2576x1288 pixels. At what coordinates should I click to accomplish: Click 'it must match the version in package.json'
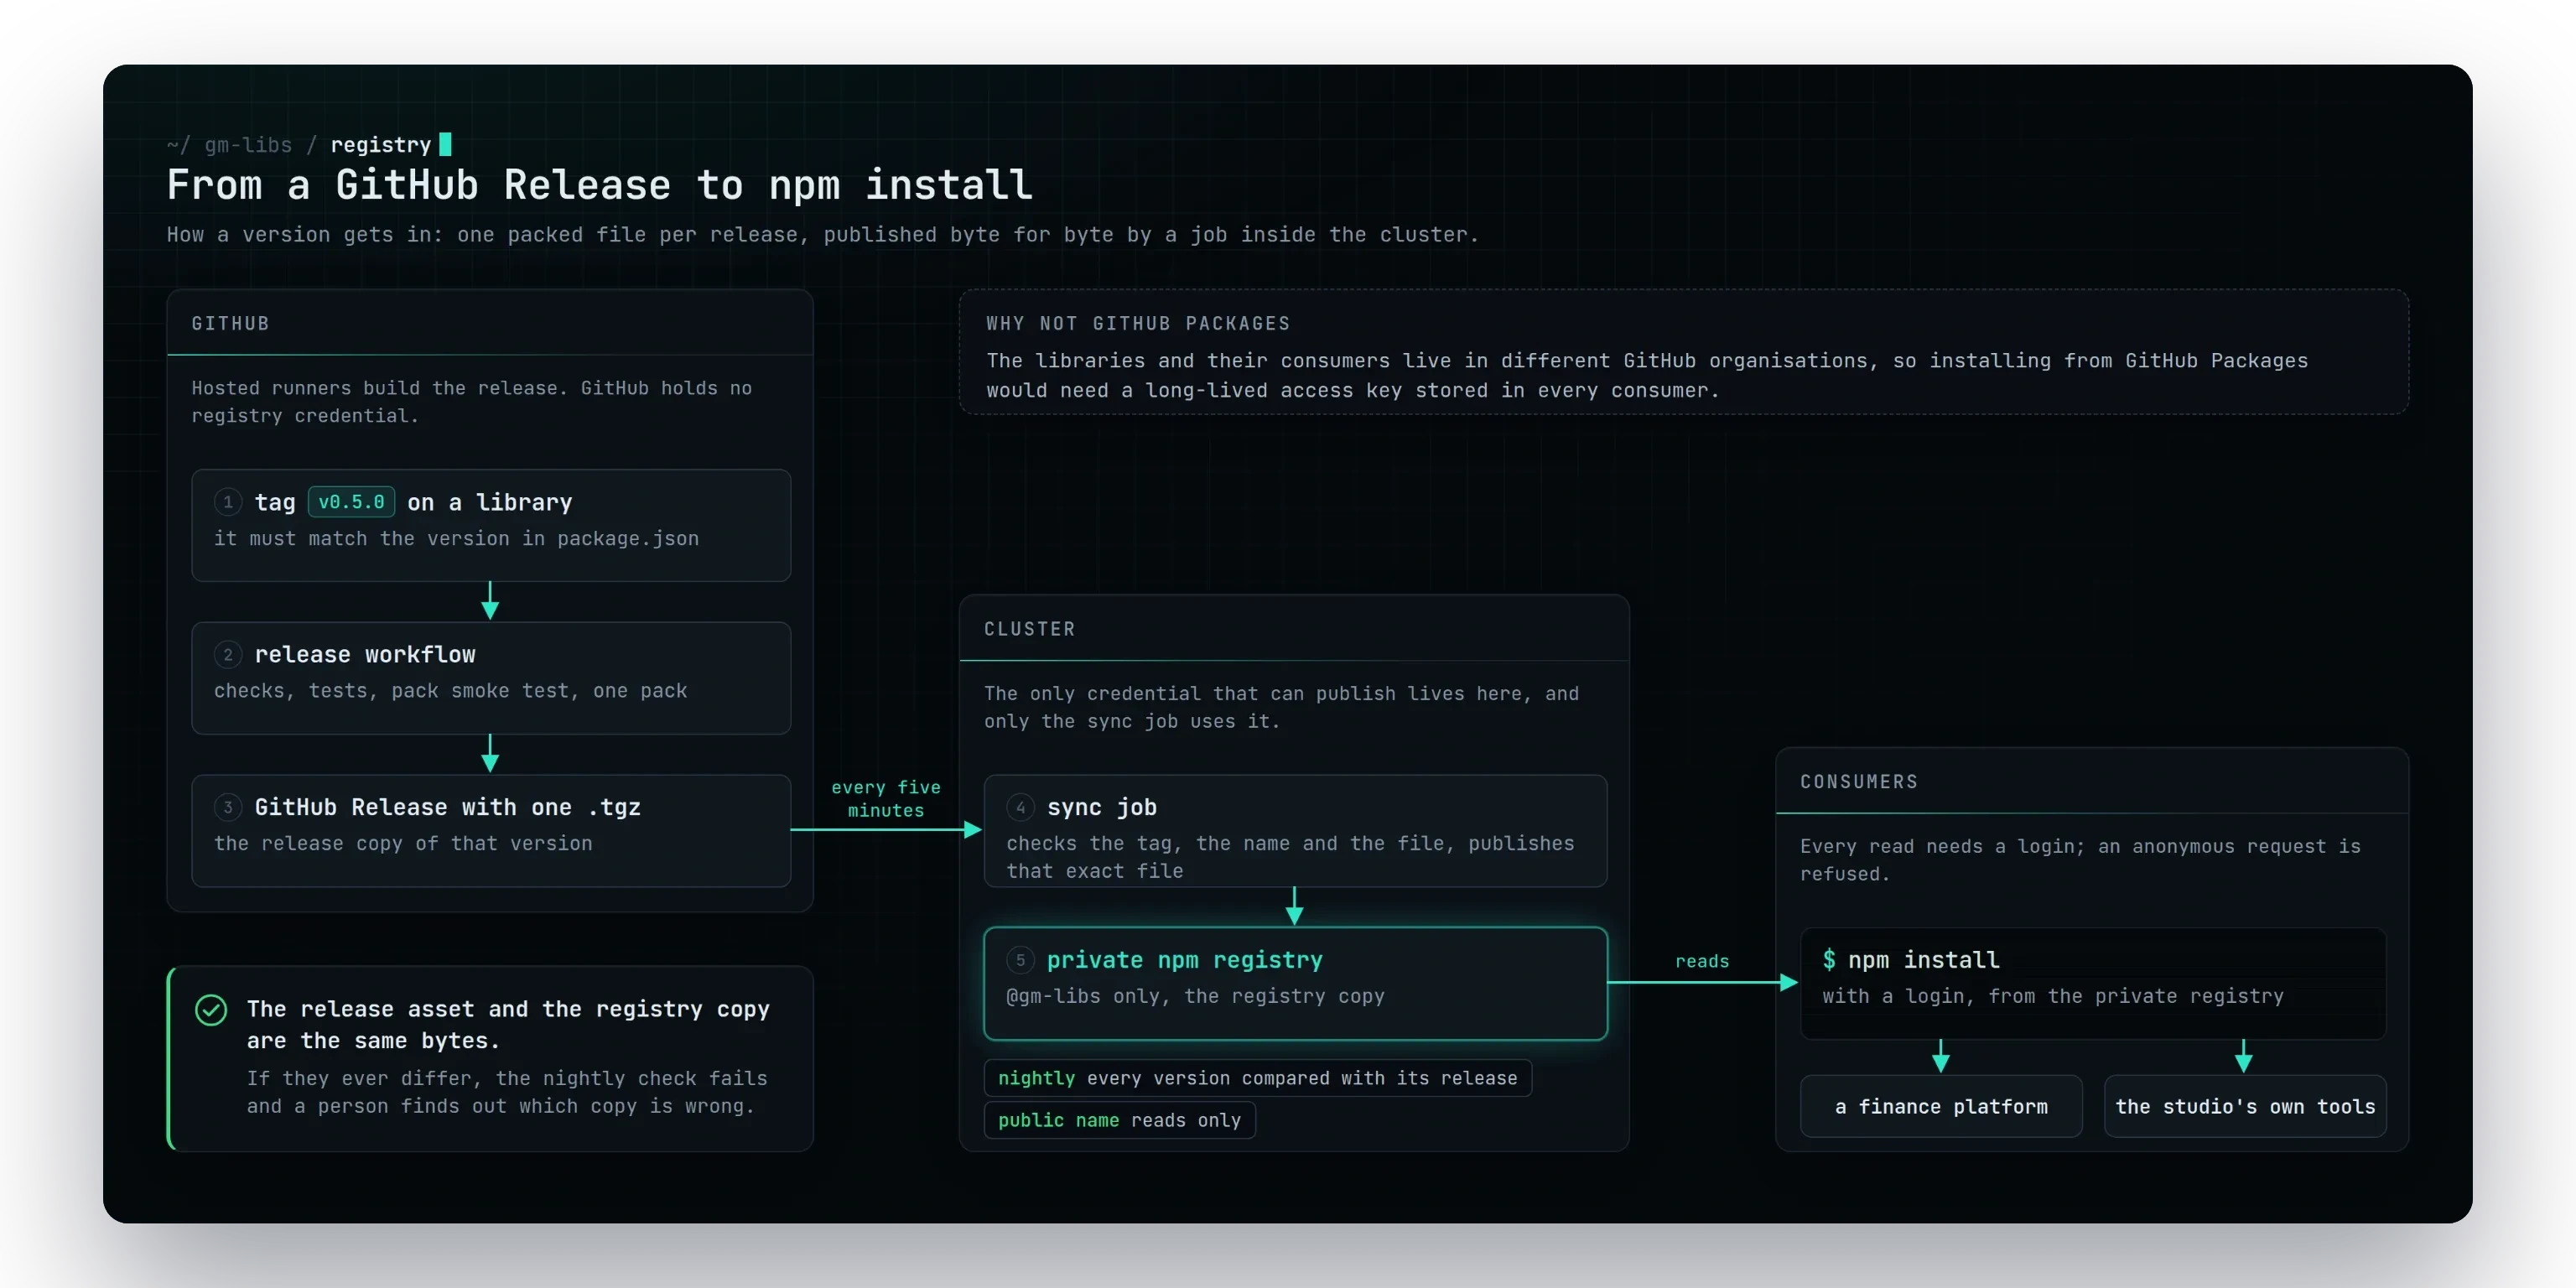pos(456,538)
